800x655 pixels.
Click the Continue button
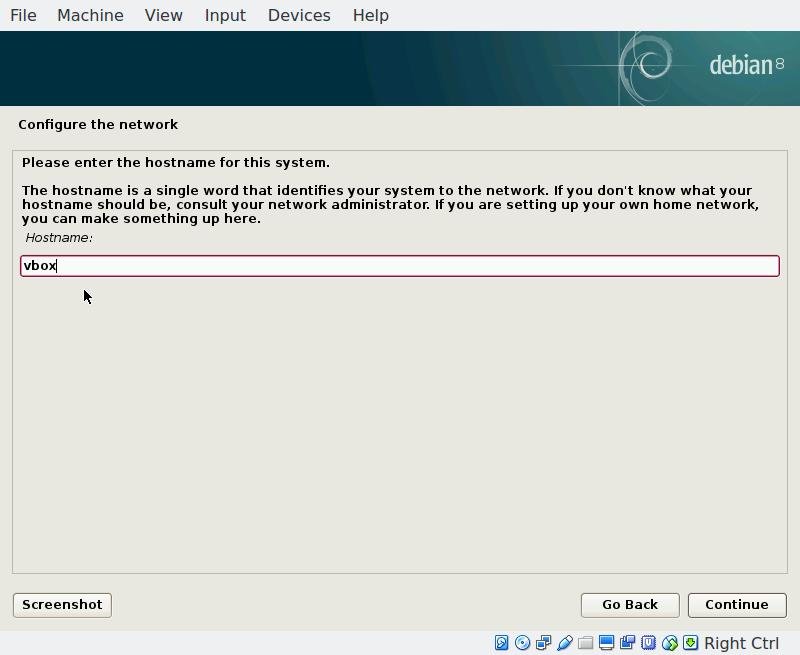pyautogui.click(x=737, y=605)
